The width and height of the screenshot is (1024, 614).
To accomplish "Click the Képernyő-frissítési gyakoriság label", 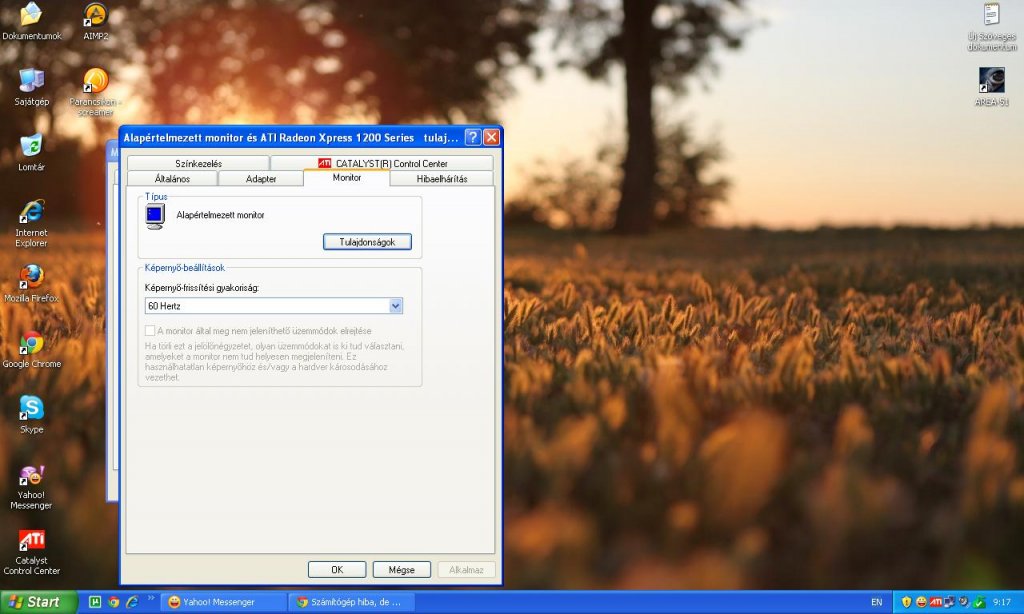I will [202, 287].
